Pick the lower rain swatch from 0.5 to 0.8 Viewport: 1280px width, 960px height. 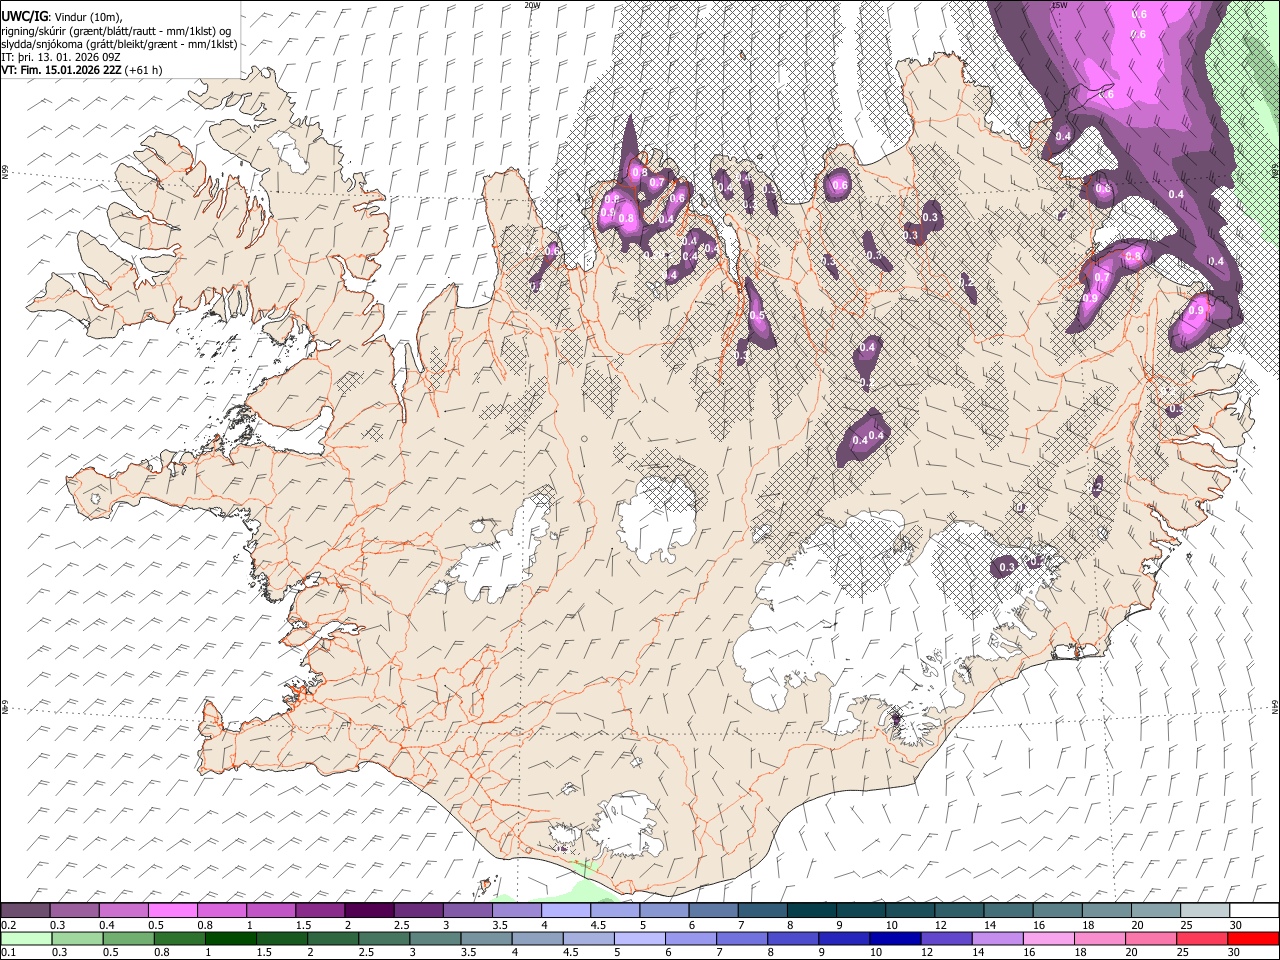(x=128, y=938)
